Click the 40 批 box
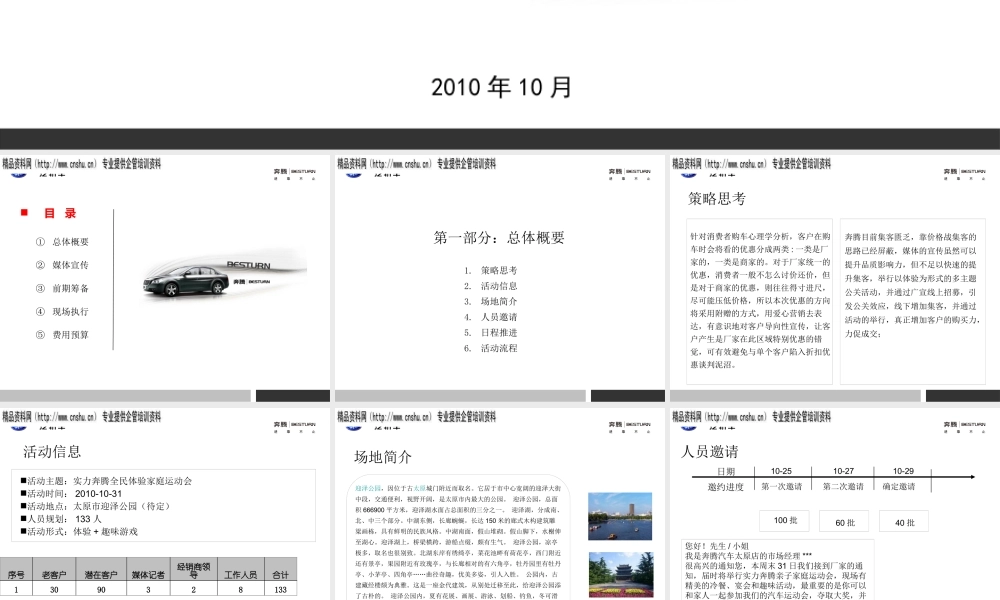This screenshot has height=600, width=1000. click(904, 522)
